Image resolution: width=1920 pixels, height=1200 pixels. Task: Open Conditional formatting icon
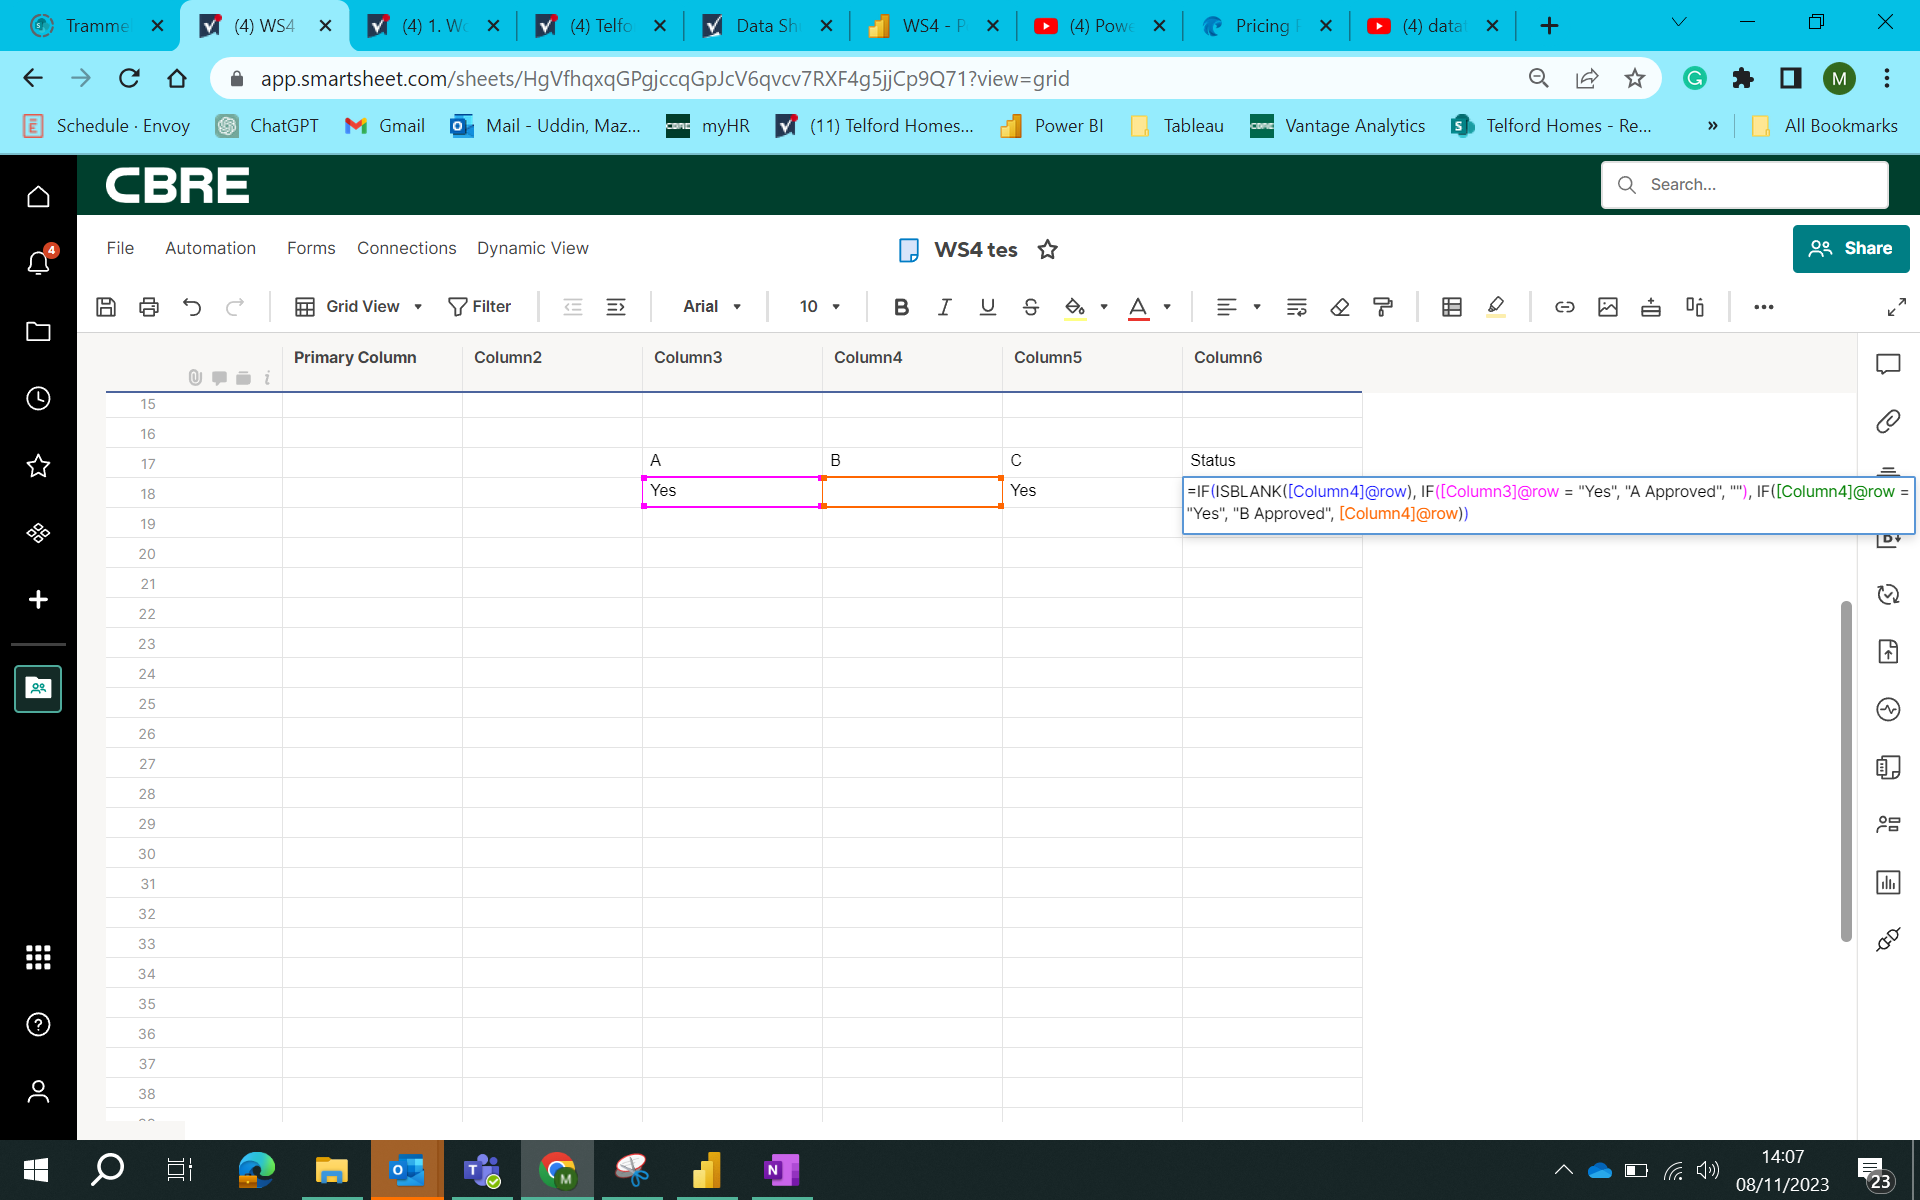pyautogui.click(x=1452, y=307)
